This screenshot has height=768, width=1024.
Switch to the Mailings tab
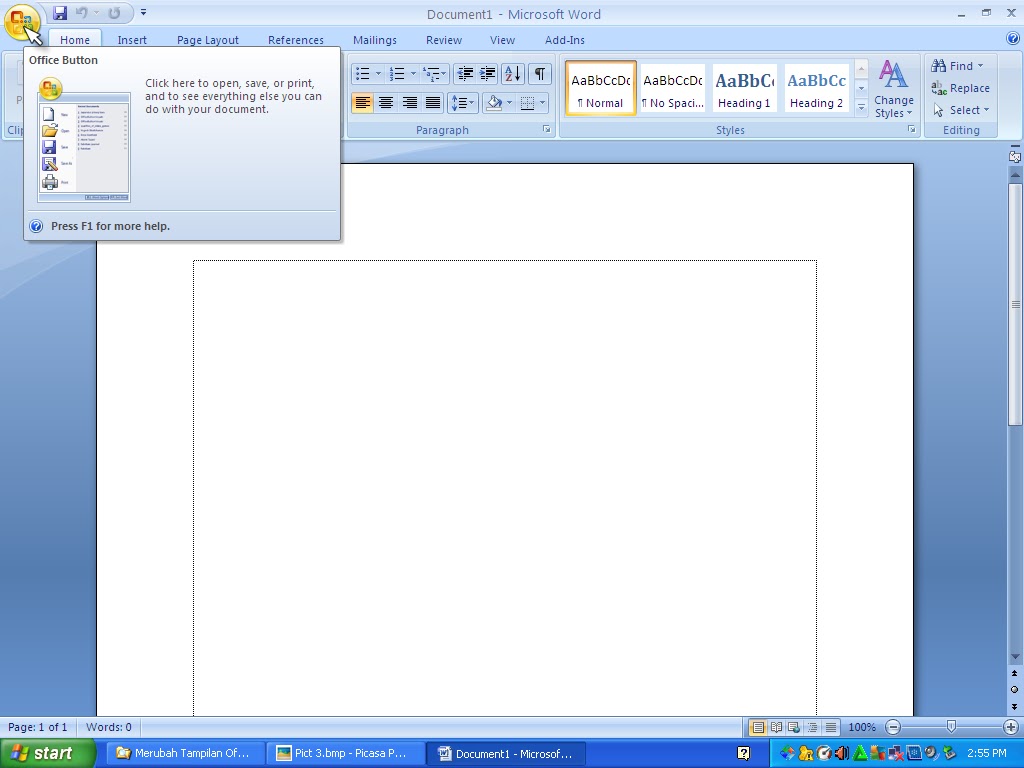click(x=374, y=40)
